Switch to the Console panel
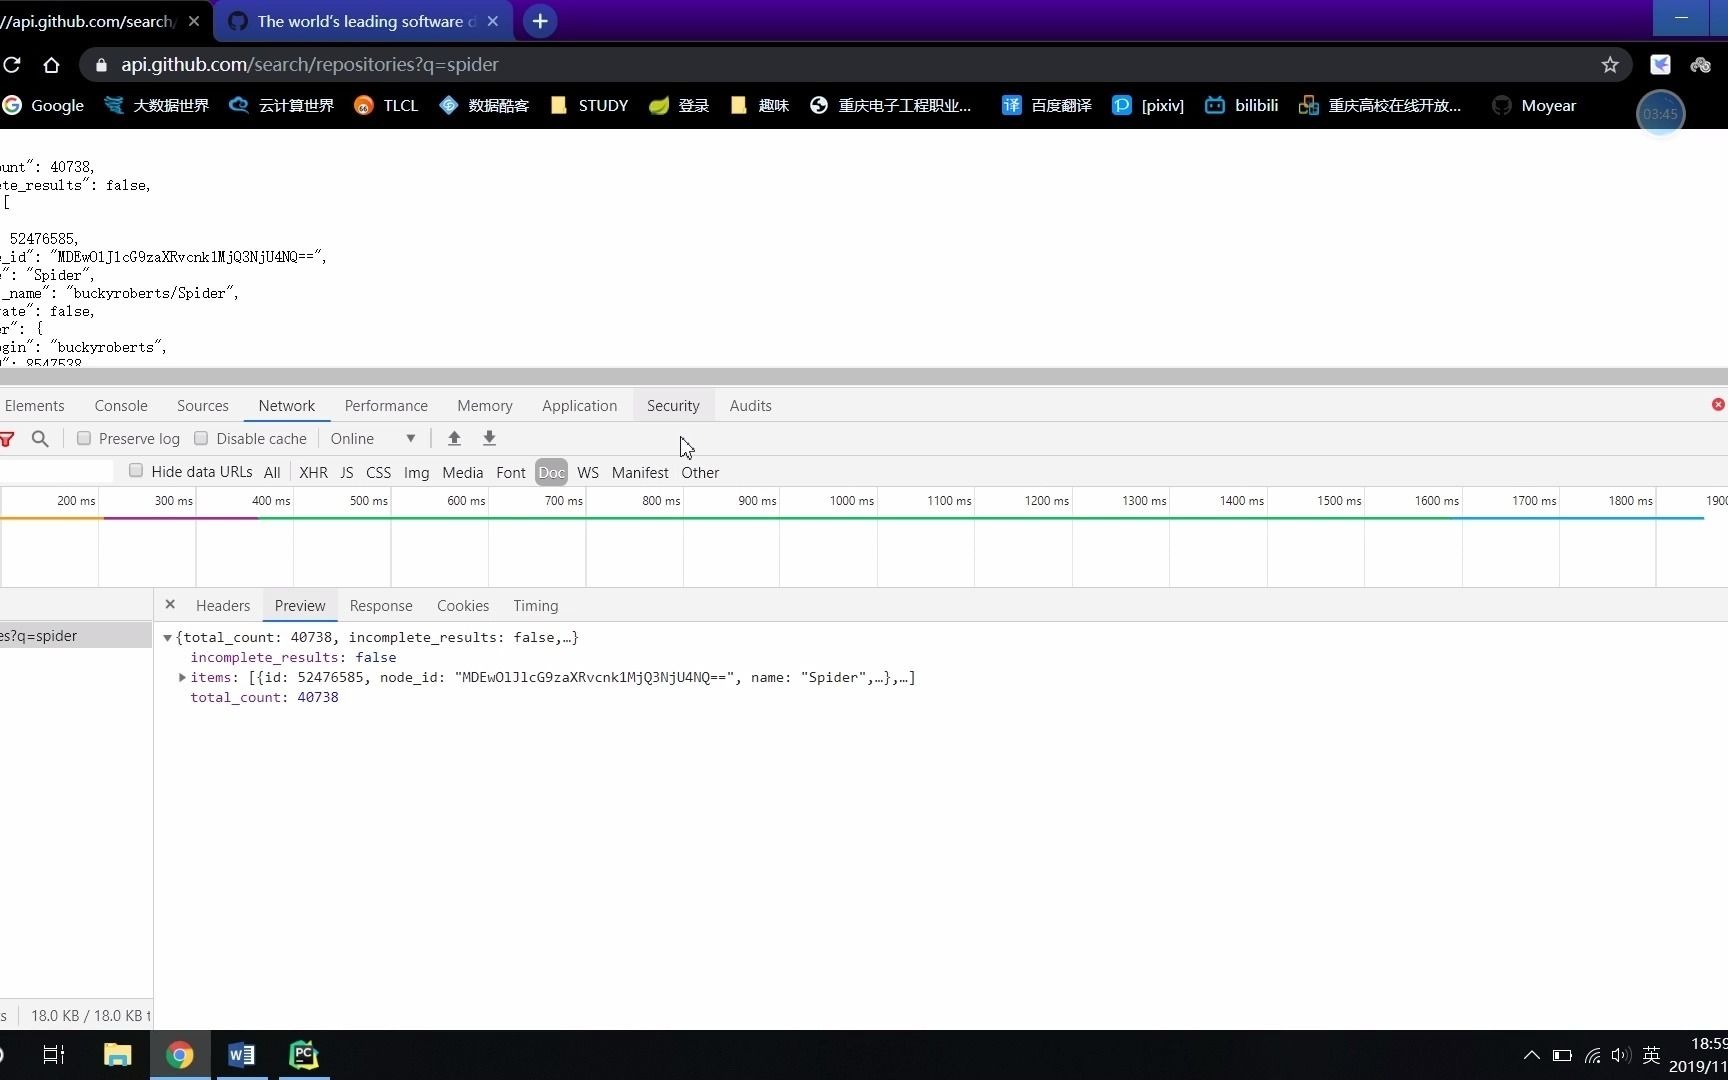 tap(120, 405)
